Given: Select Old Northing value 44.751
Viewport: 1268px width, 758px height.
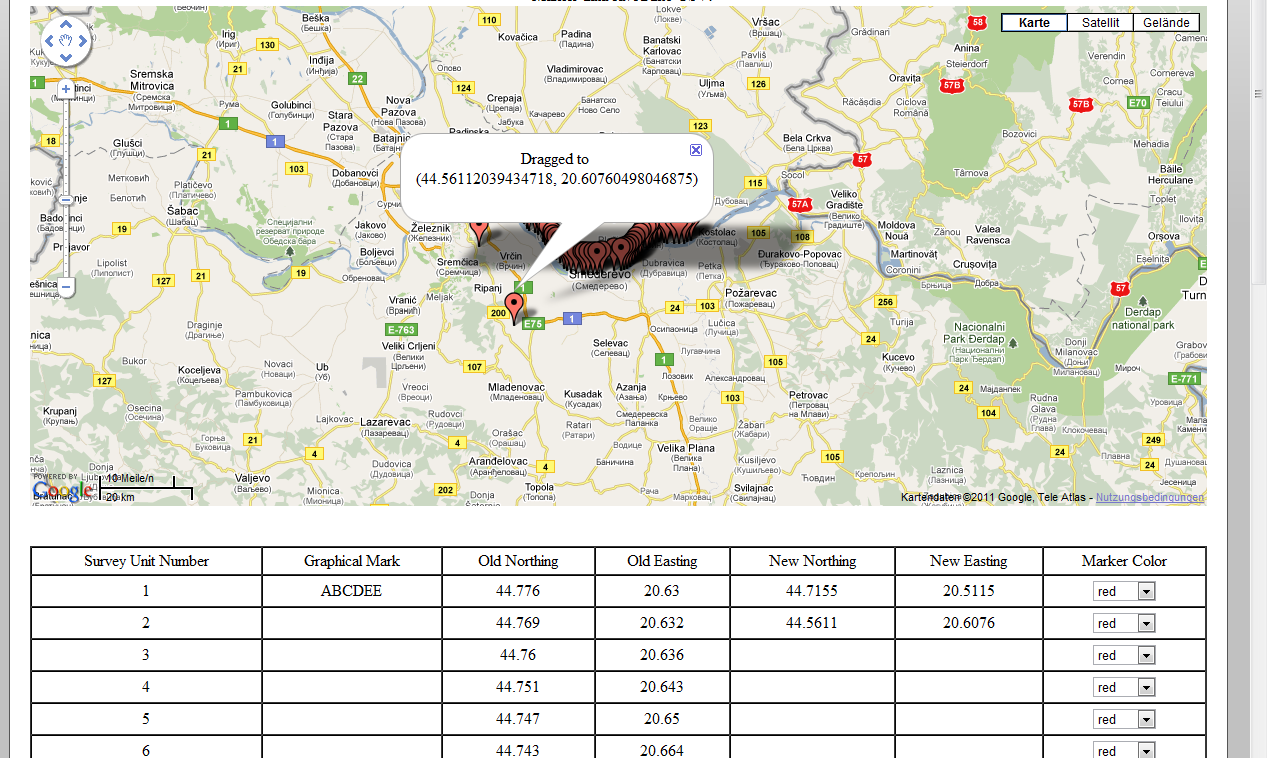Looking at the screenshot, I should click(x=518, y=687).
